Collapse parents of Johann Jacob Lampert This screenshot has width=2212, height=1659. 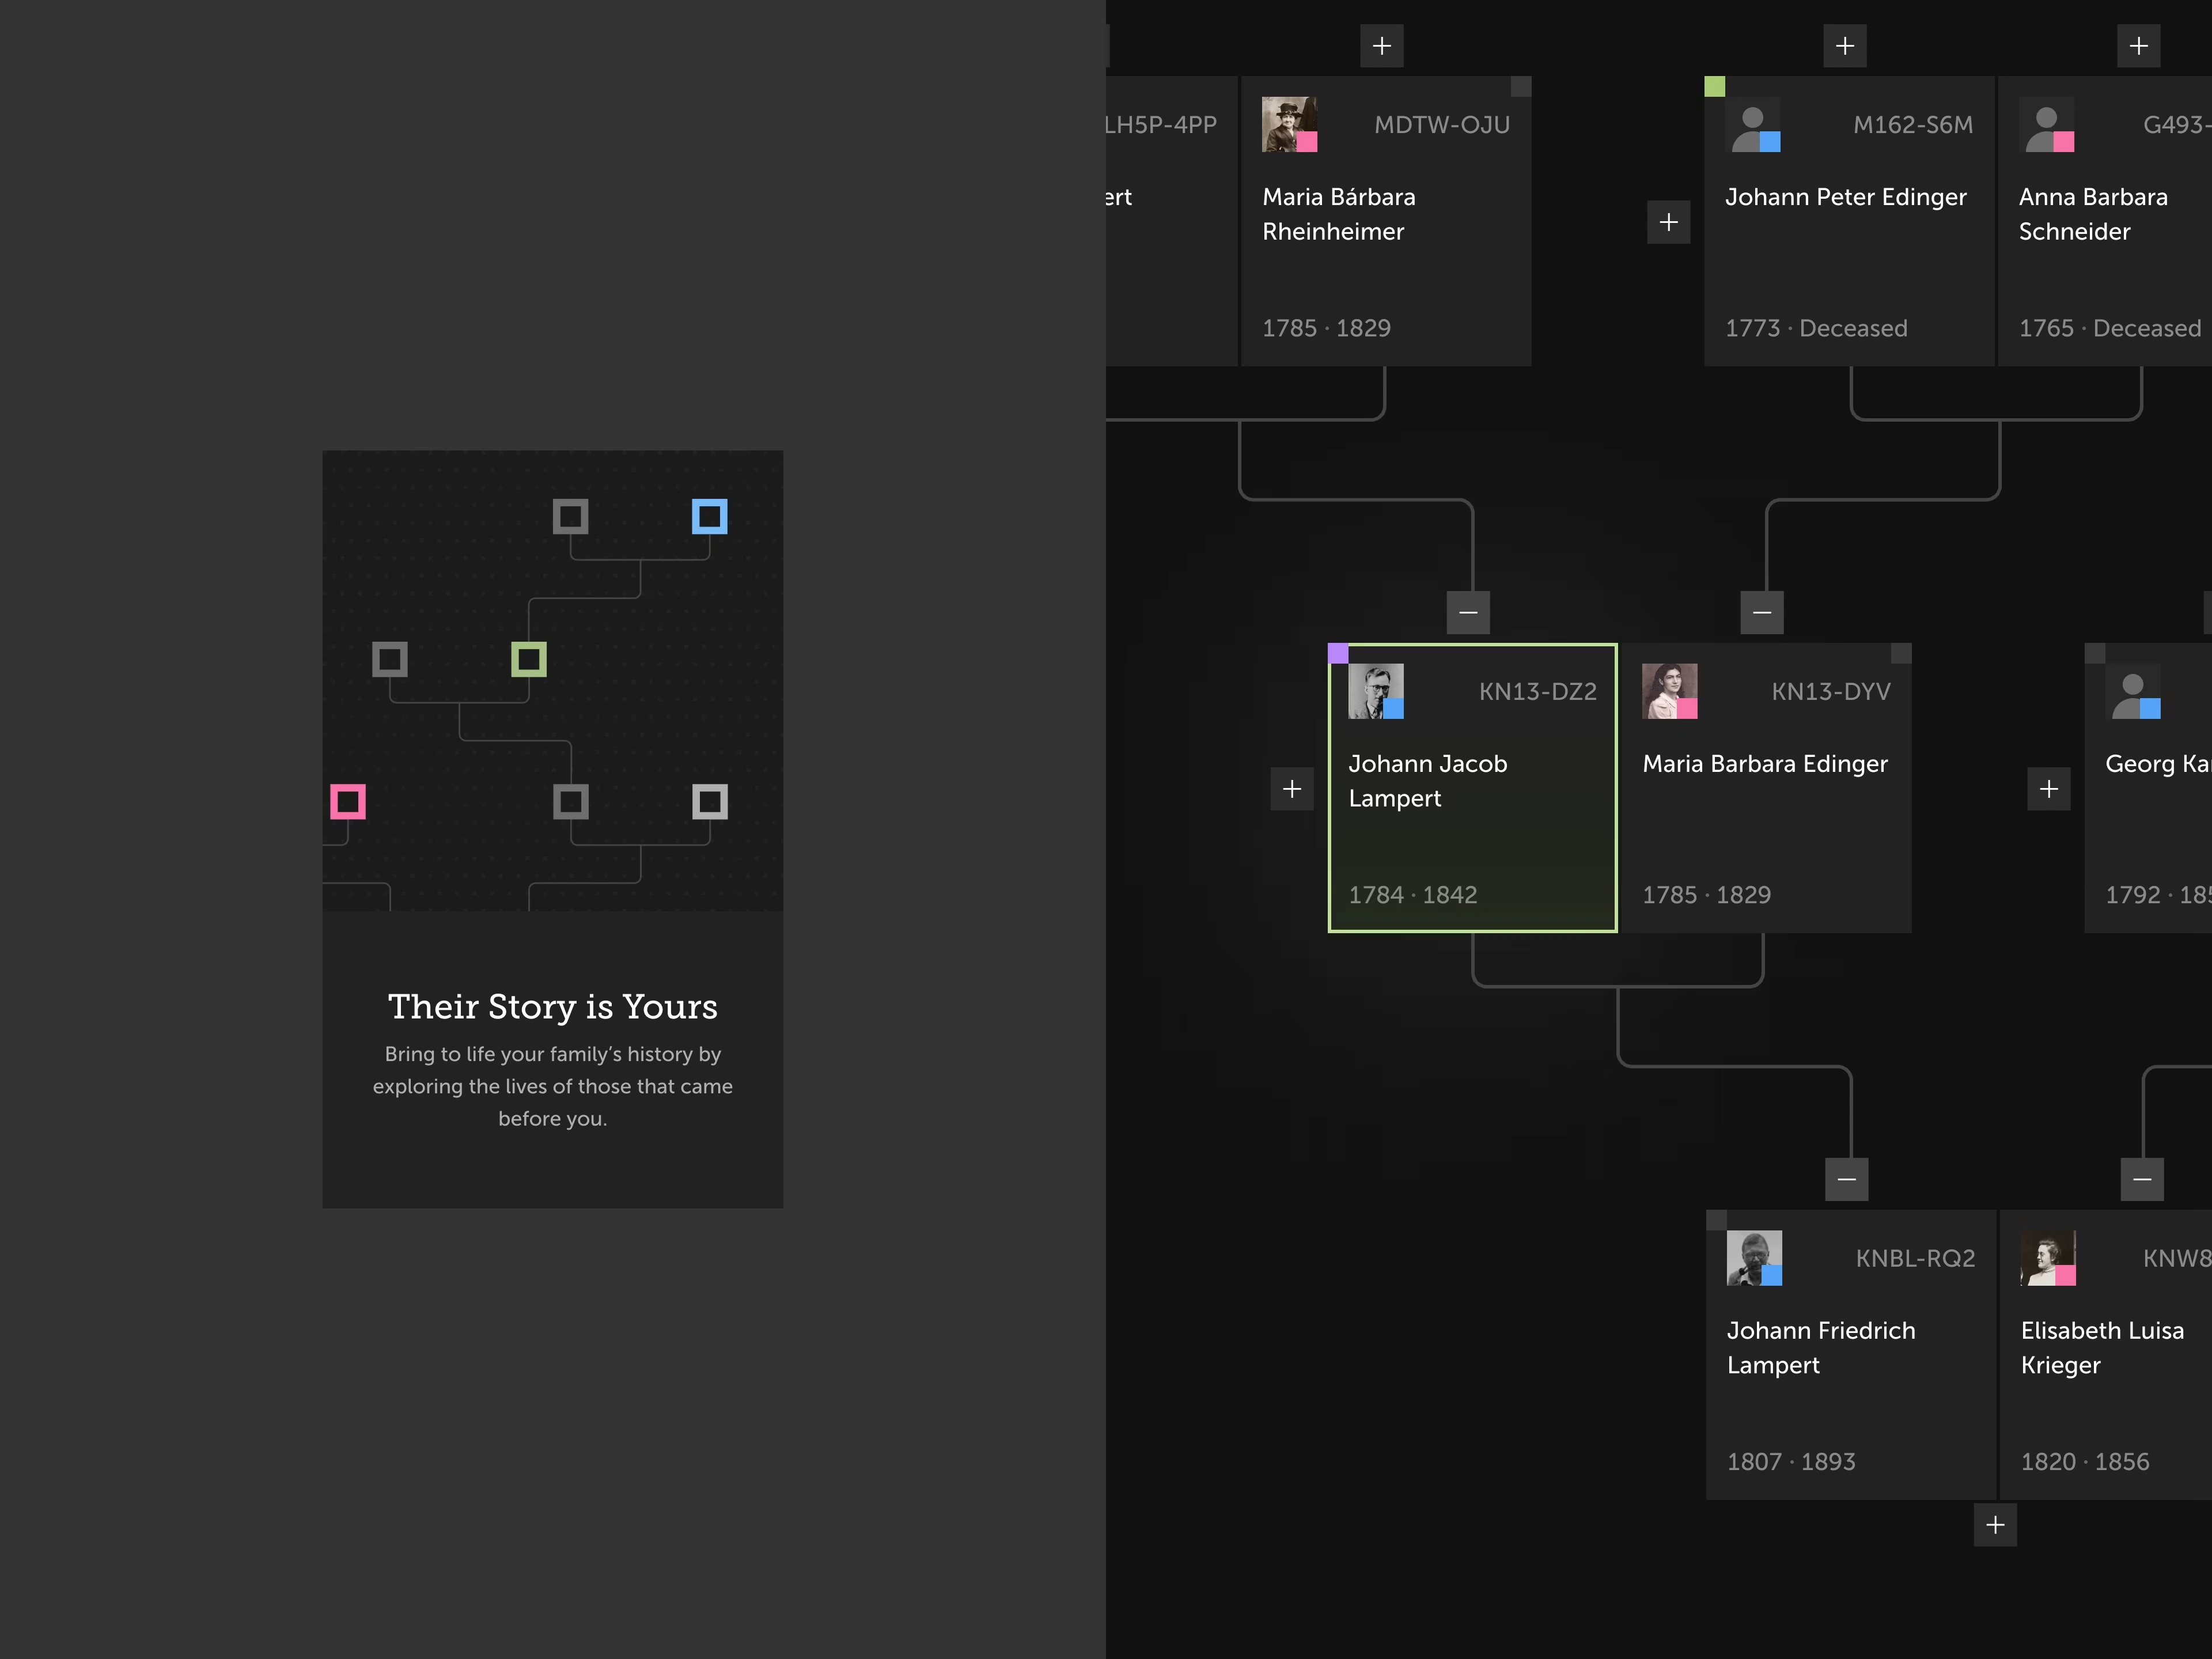(1467, 612)
